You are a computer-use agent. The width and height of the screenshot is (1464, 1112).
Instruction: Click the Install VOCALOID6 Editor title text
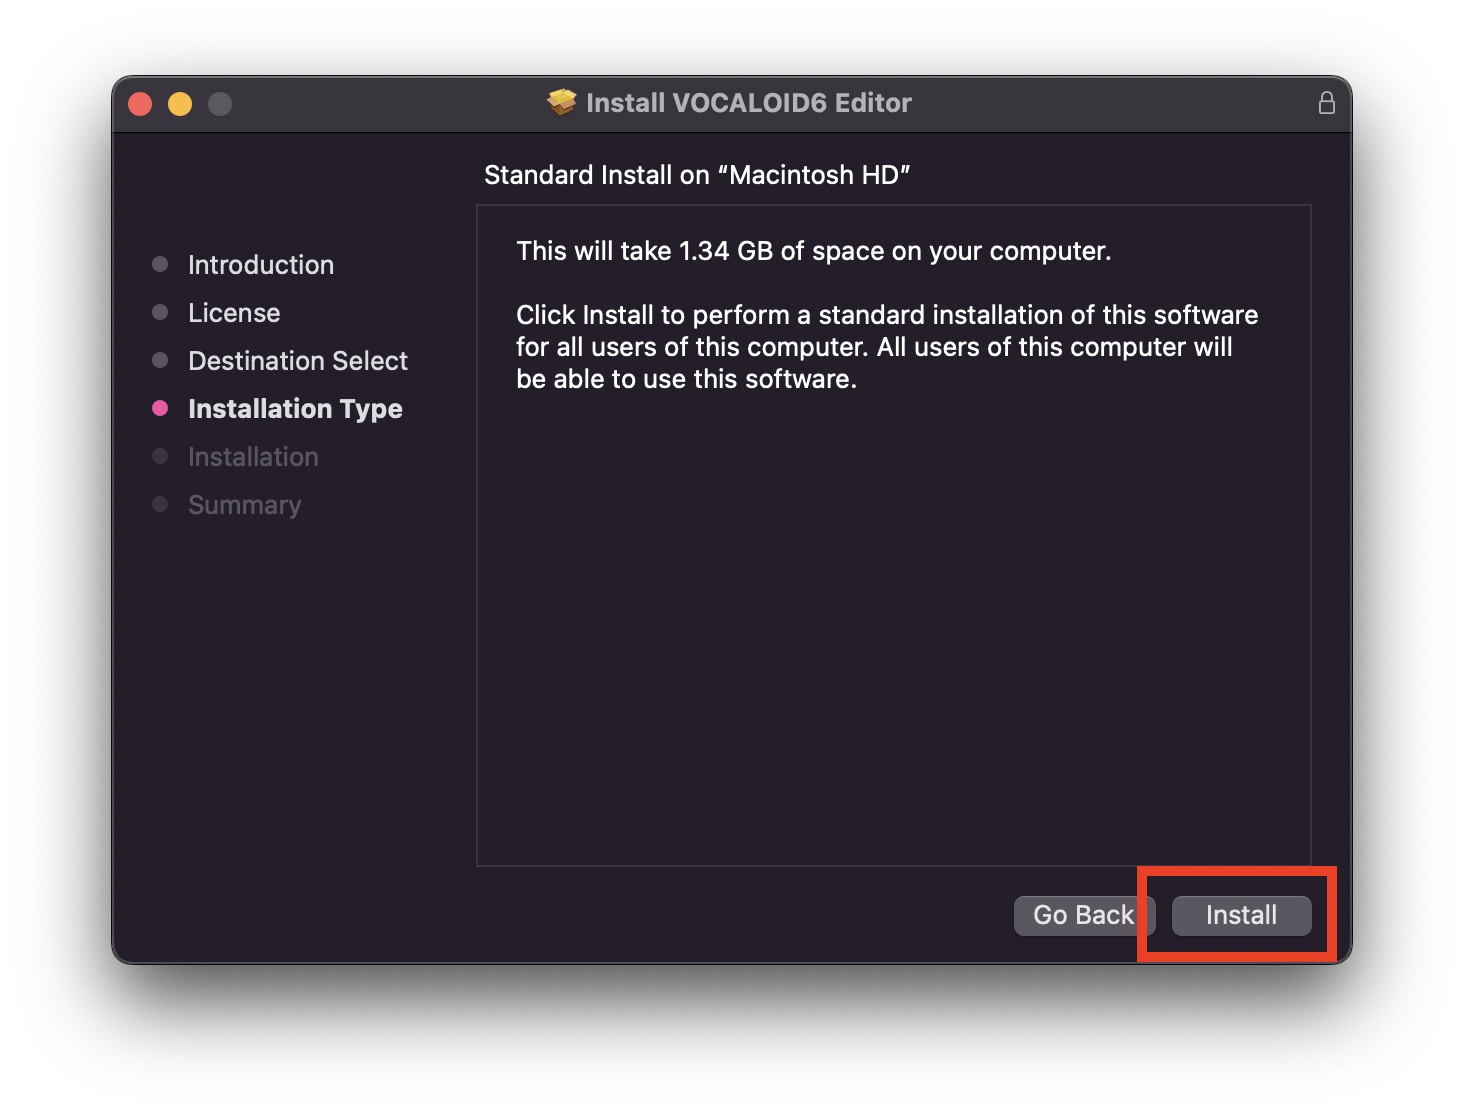[x=748, y=102]
